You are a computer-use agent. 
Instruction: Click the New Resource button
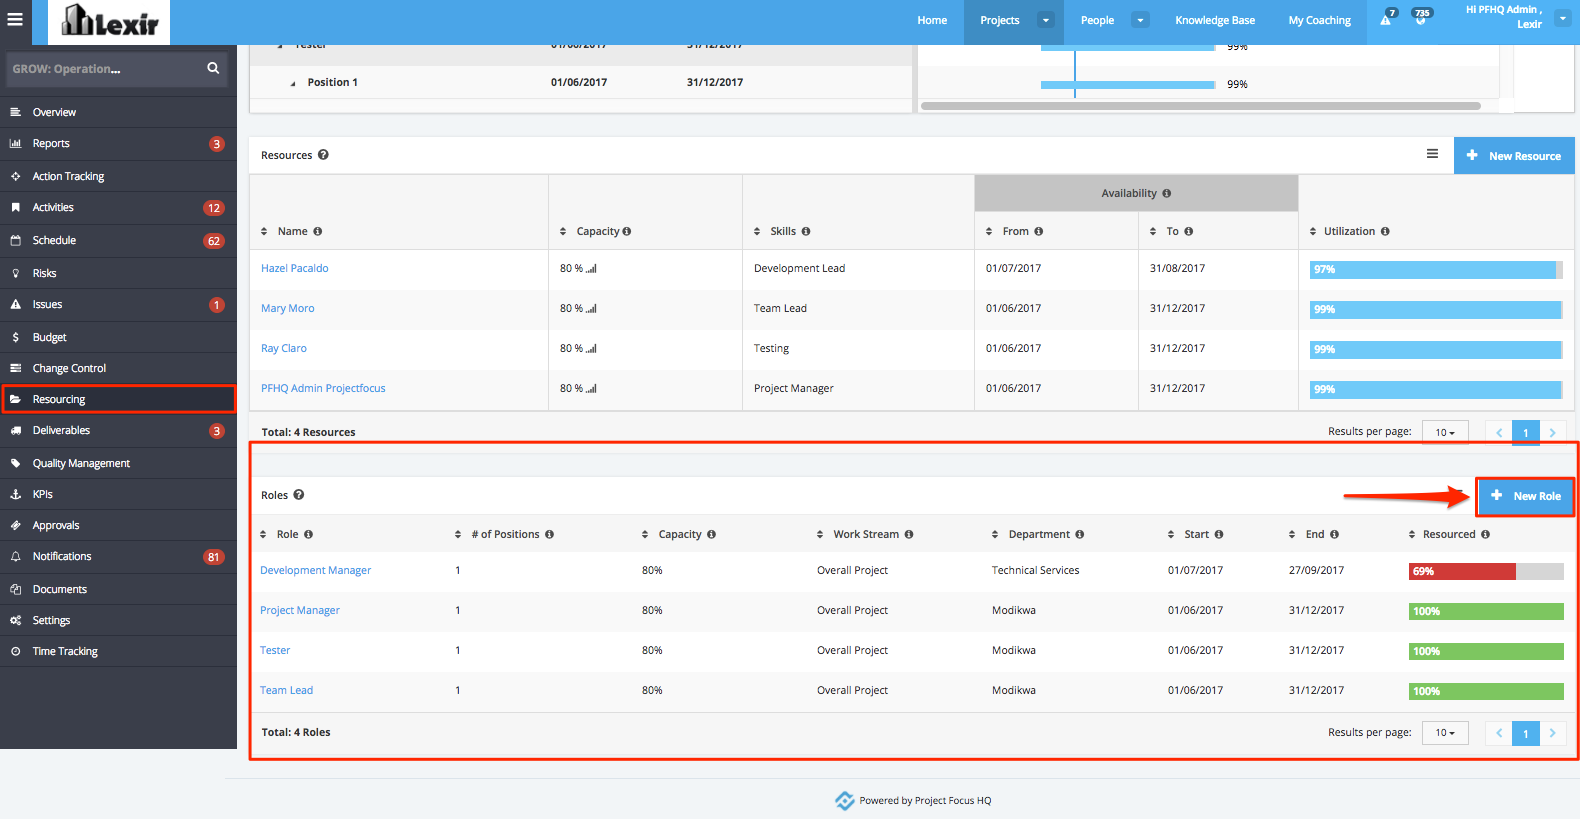[x=1514, y=156]
